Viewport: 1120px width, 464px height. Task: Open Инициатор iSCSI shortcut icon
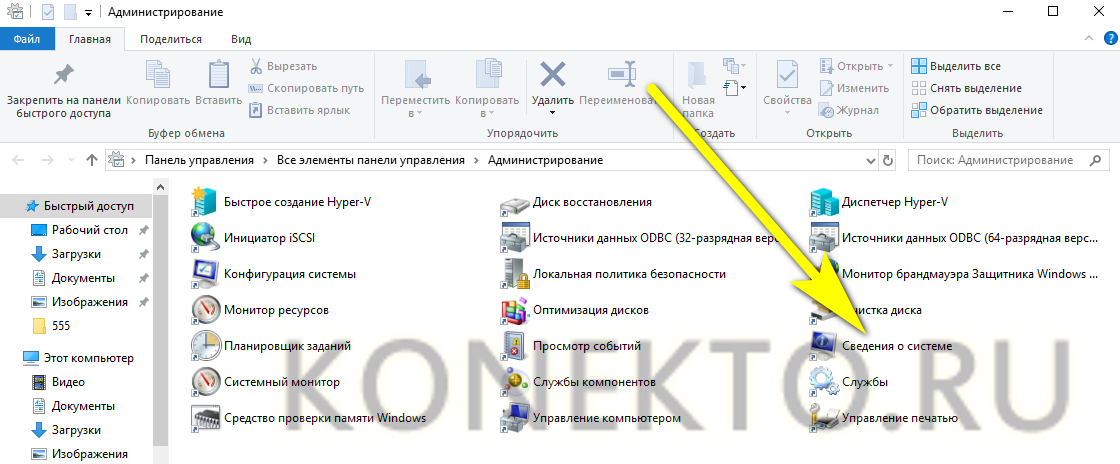[x=205, y=238]
